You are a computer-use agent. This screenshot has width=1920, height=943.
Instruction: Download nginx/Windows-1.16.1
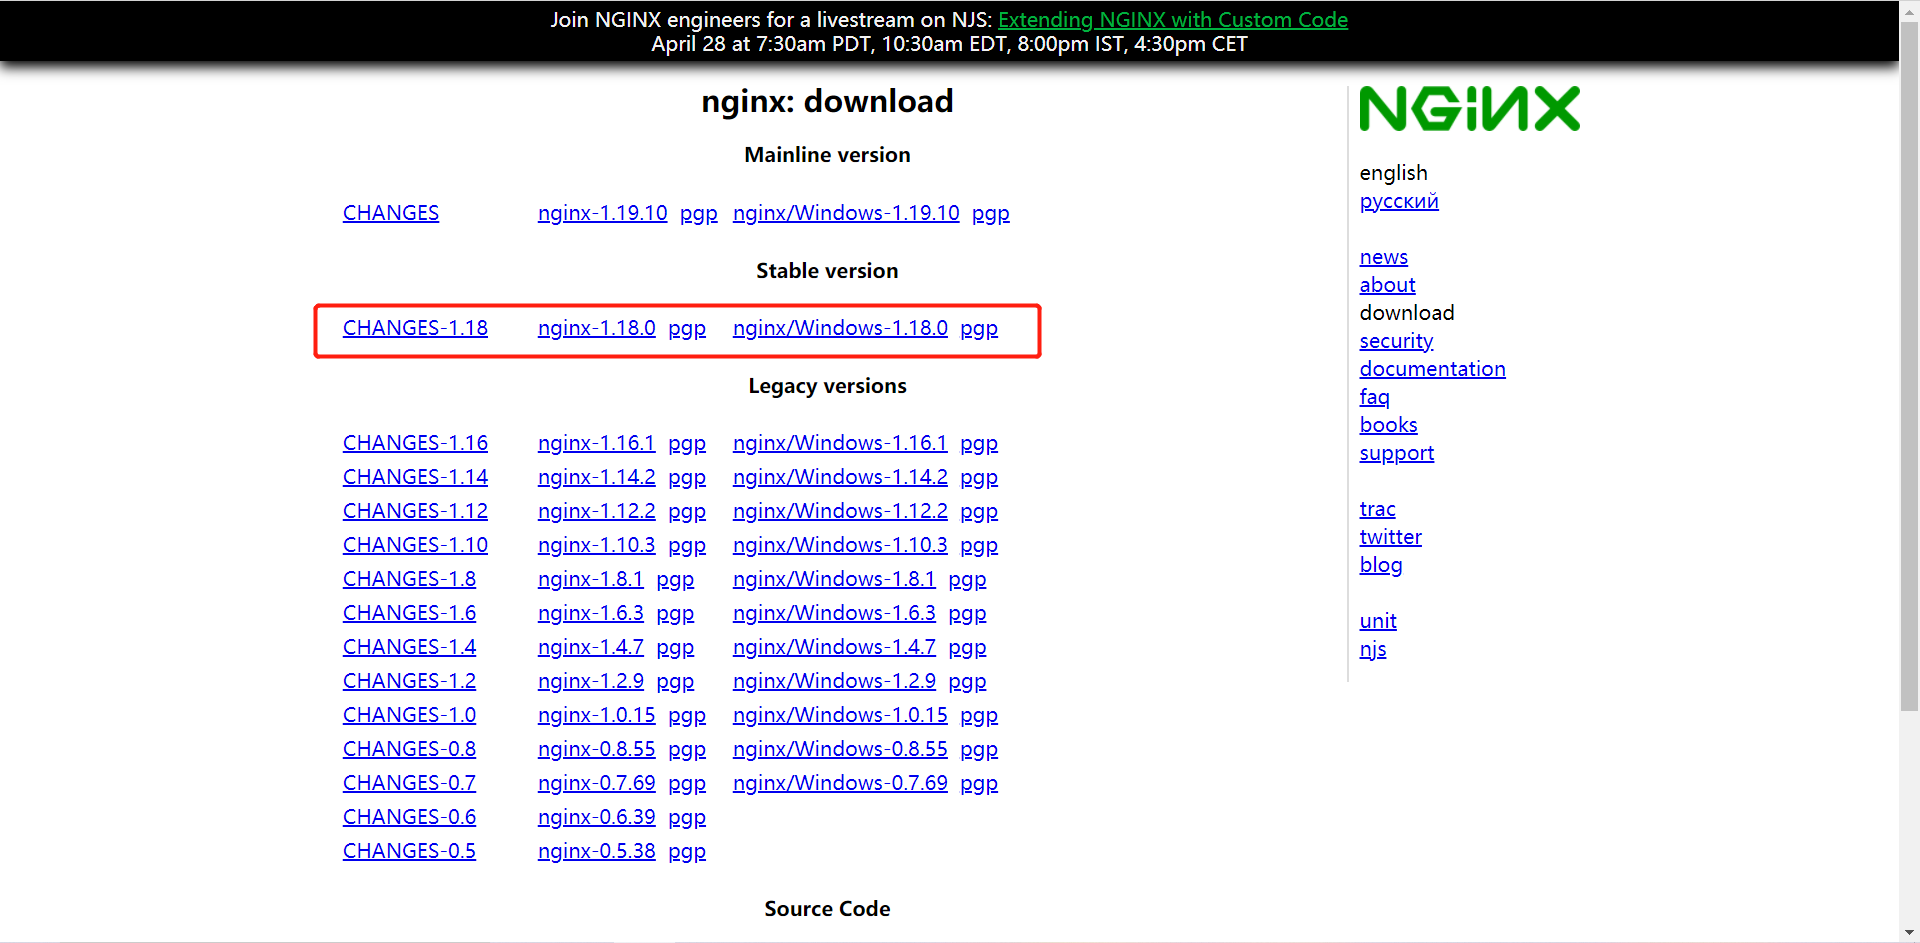click(x=840, y=443)
